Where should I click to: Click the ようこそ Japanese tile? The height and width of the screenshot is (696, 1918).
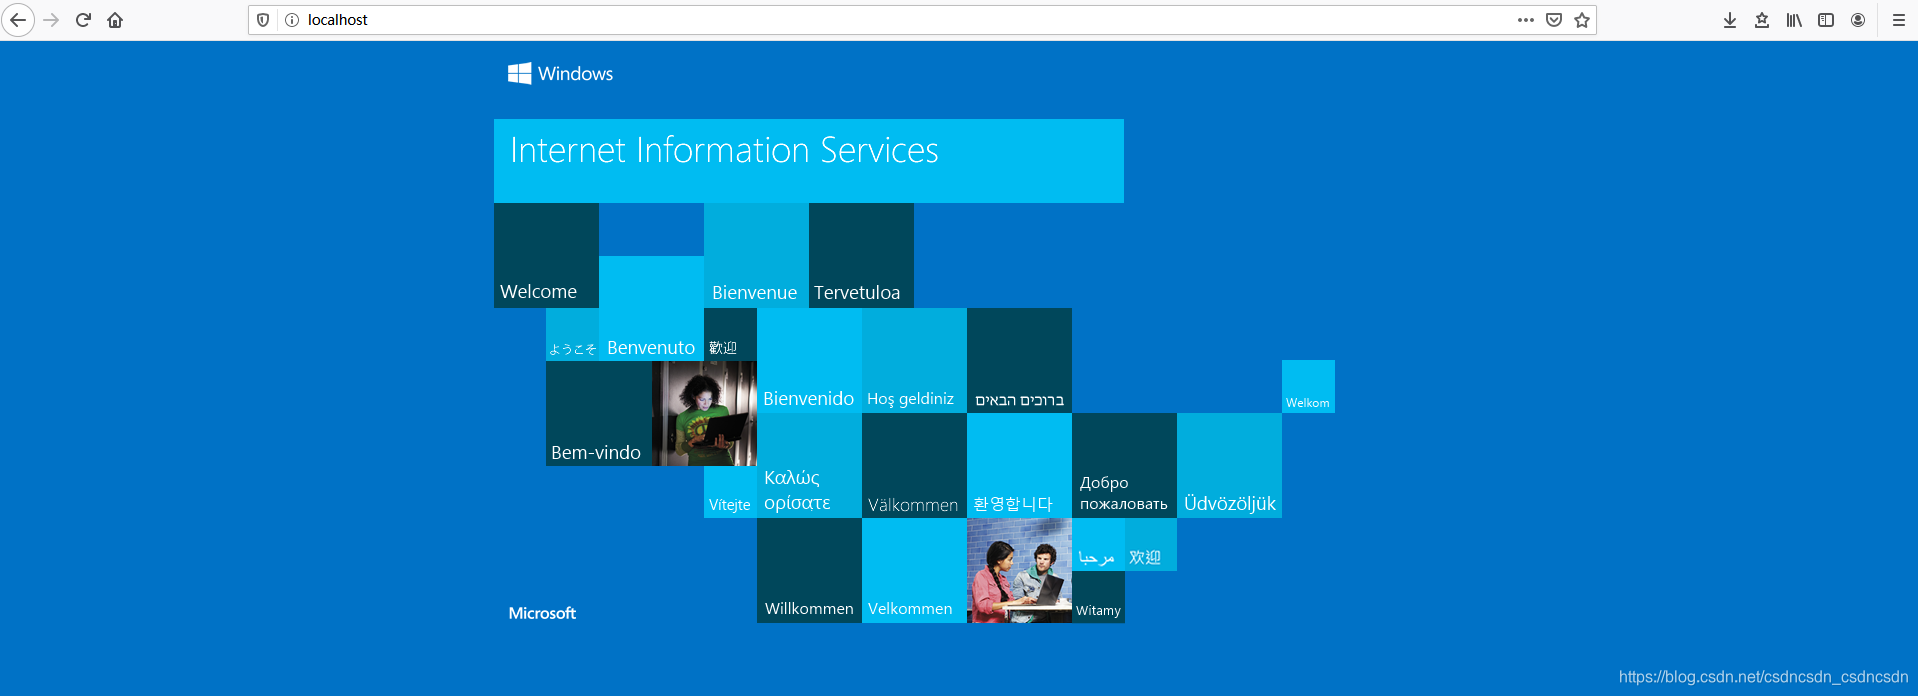click(572, 334)
